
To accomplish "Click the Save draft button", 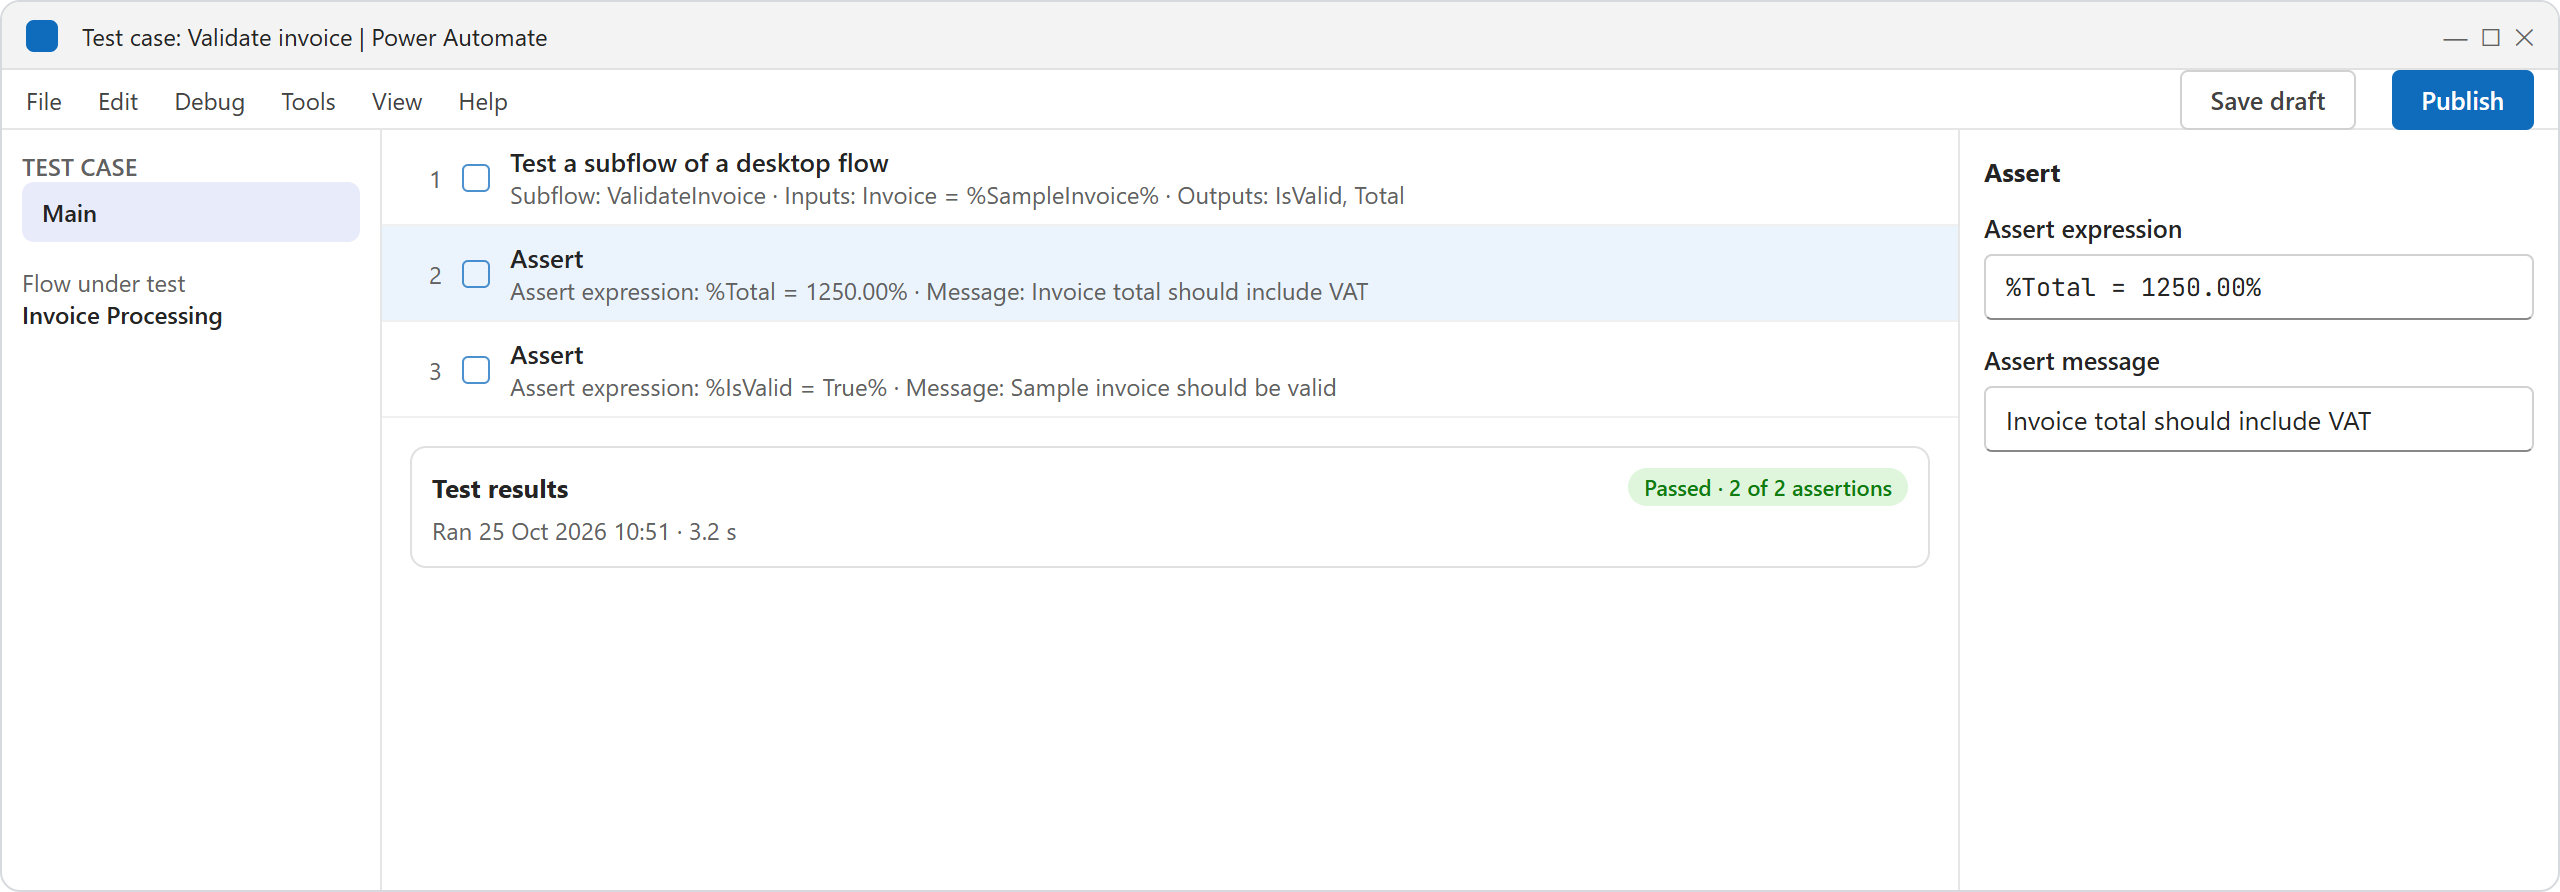I will point(2267,100).
